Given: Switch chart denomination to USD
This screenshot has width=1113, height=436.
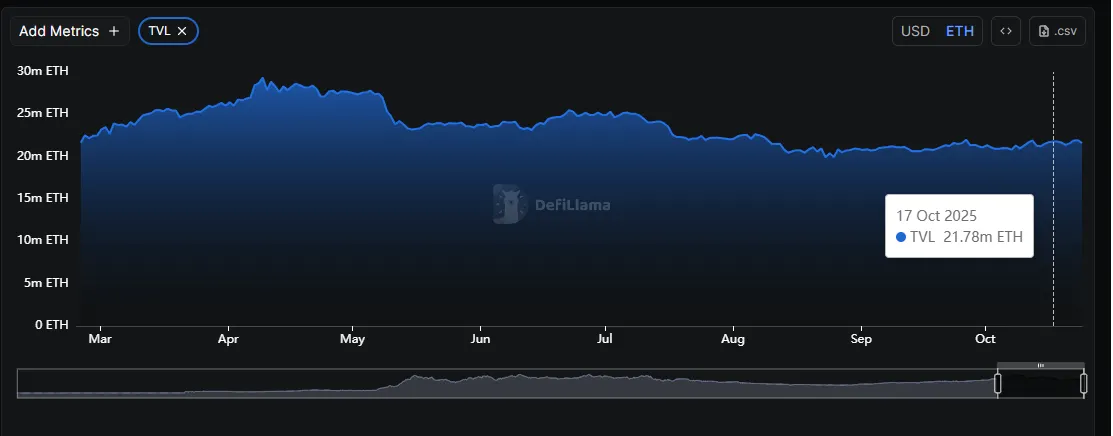Looking at the screenshot, I should click(x=915, y=31).
